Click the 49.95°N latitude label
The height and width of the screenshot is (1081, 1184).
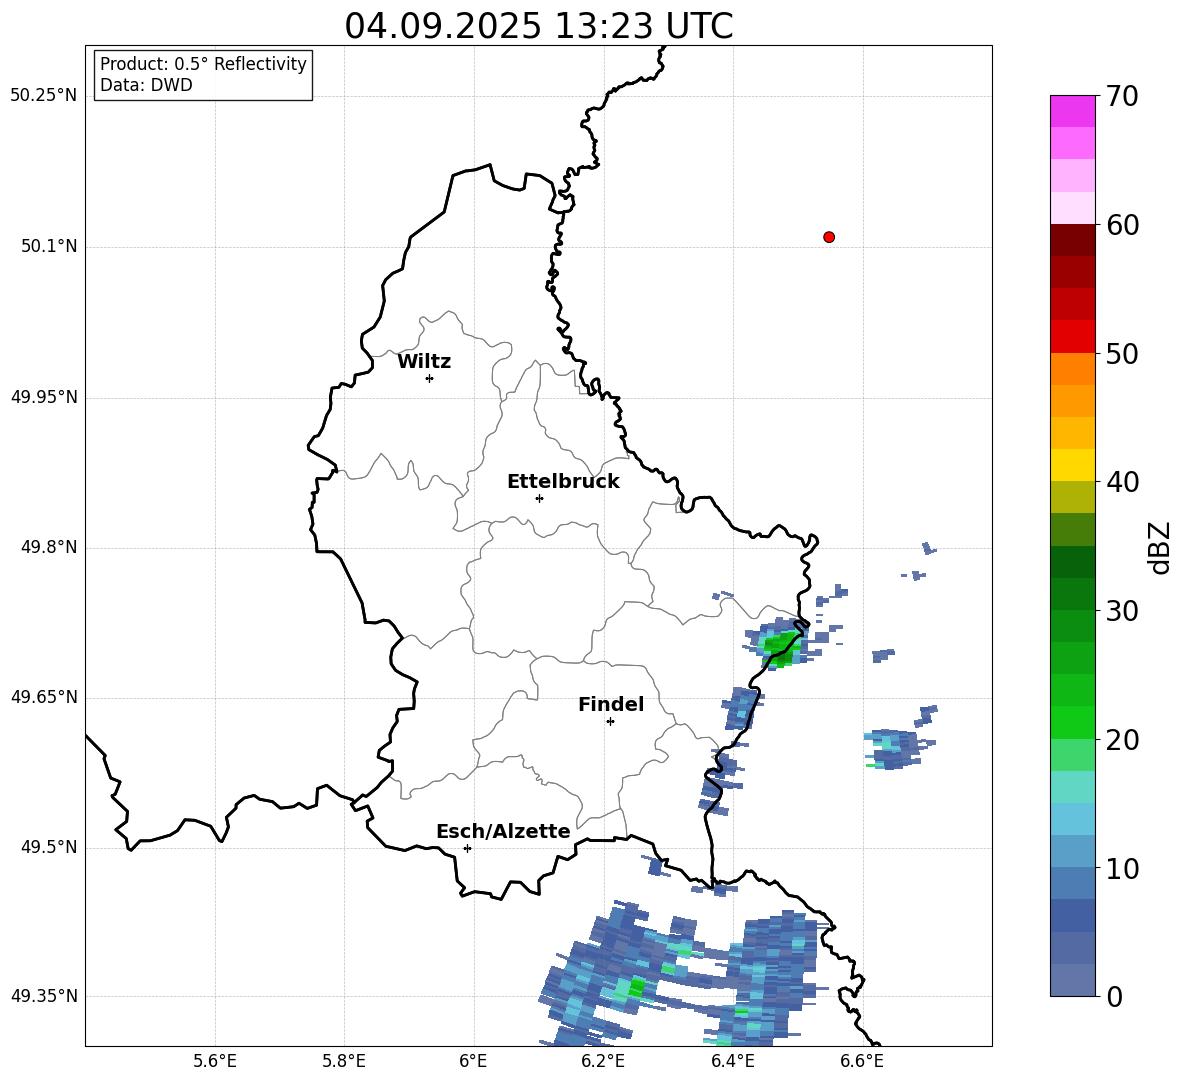pyautogui.click(x=44, y=397)
